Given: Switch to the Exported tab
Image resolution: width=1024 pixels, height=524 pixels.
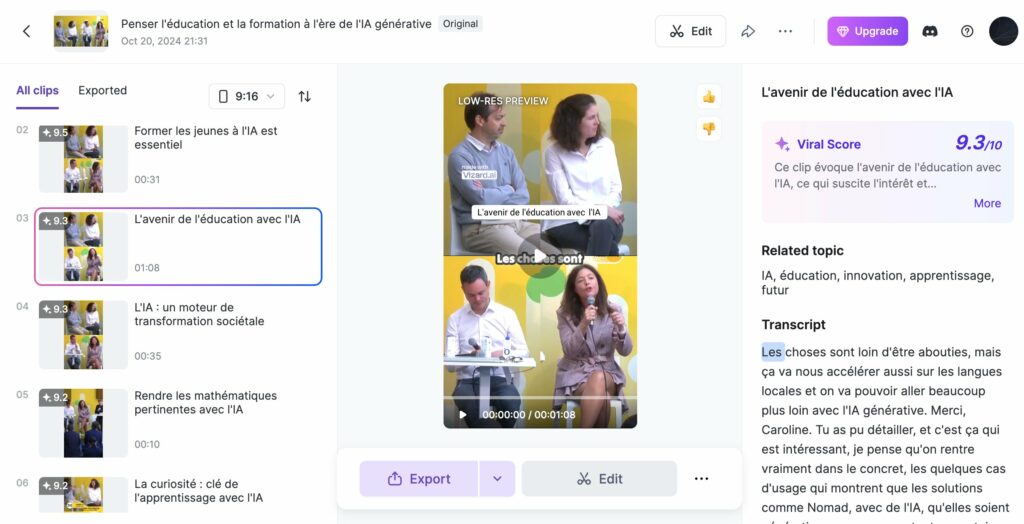Looking at the screenshot, I should pos(102,91).
